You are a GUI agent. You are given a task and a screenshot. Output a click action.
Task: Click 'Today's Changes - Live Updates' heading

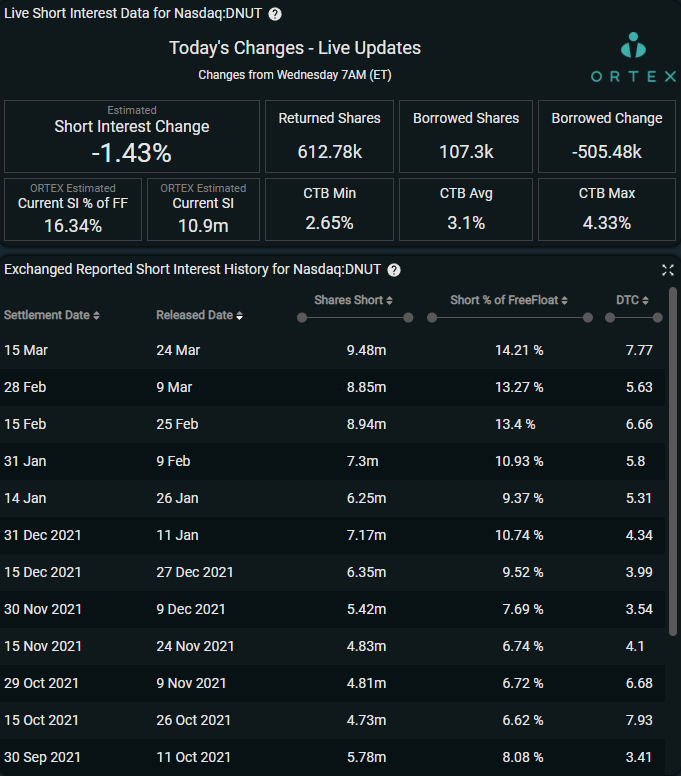coord(295,48)
